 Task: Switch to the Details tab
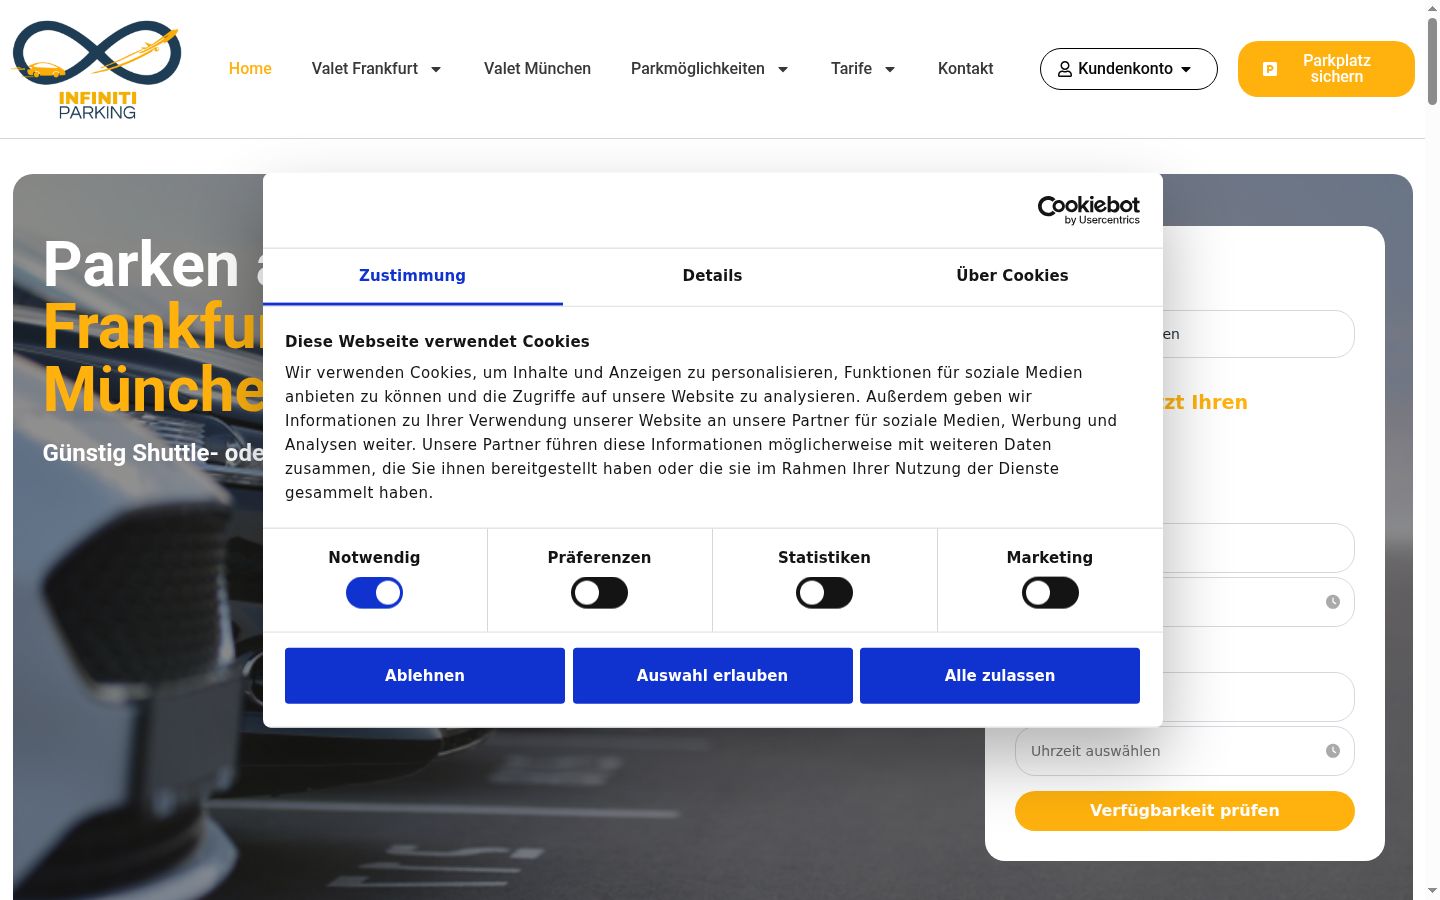(712, 276)
